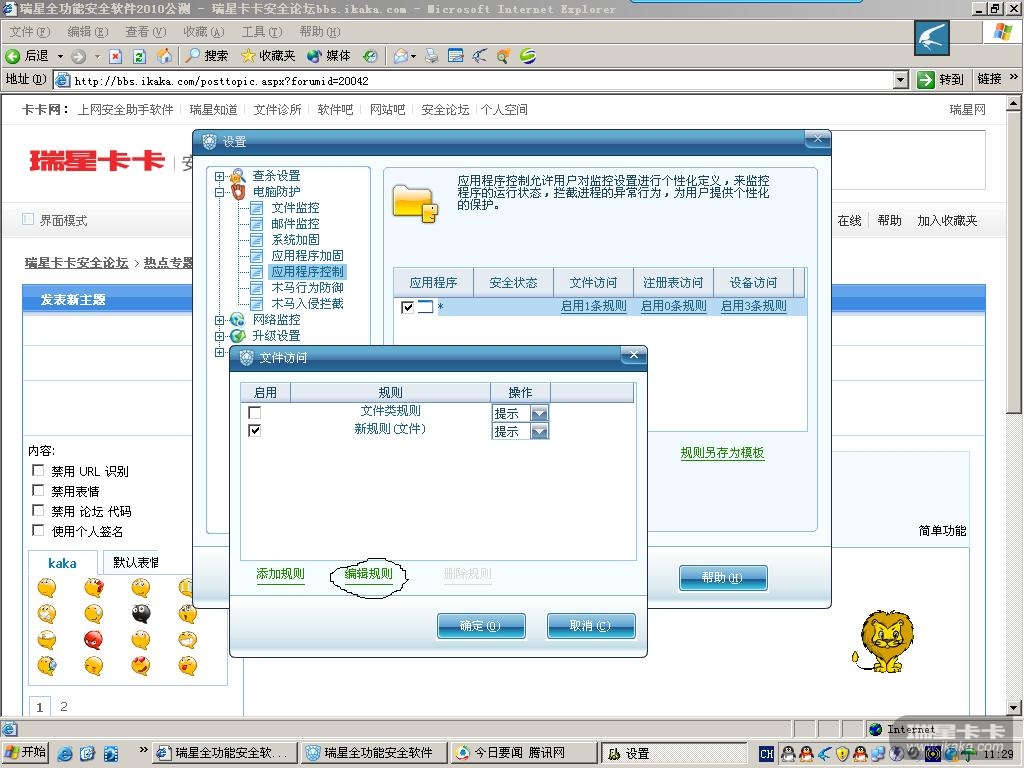The image size is (1024, 768).
Task: Select 邮件监控 in the settings tree
Action: coord(295,223)
